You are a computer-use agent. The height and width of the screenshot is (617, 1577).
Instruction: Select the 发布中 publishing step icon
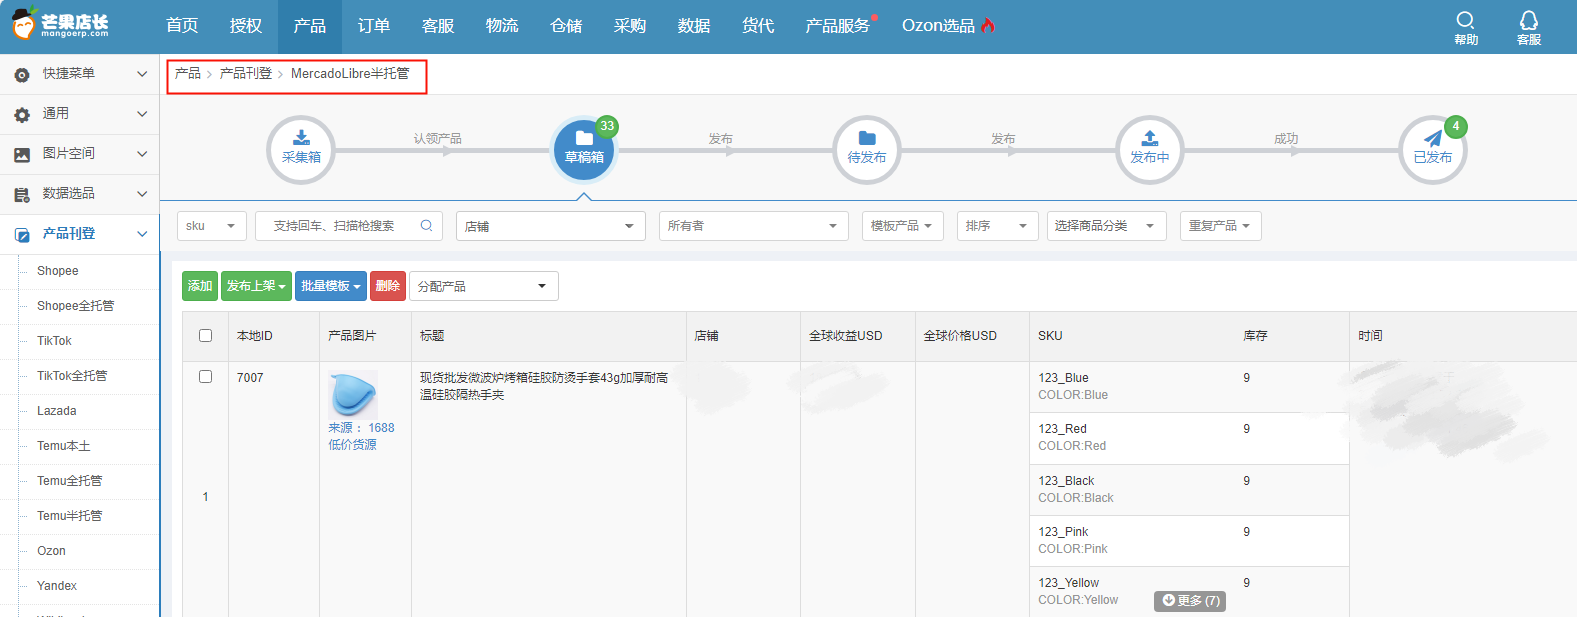(1150, 149)
